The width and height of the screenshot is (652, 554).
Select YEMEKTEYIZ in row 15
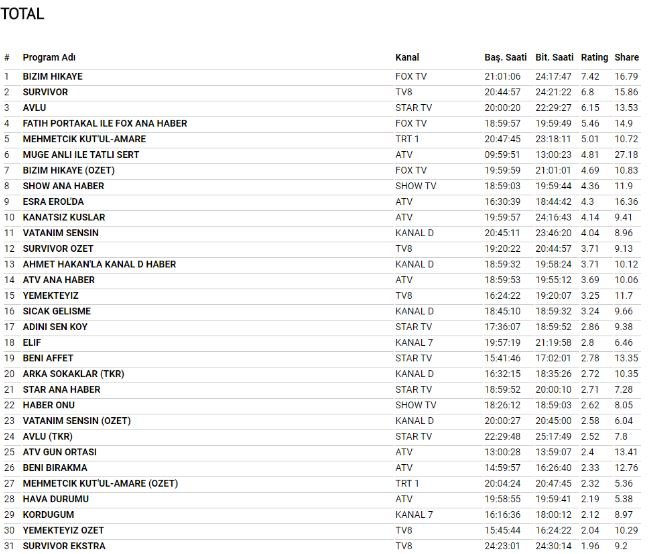point(50,296)
